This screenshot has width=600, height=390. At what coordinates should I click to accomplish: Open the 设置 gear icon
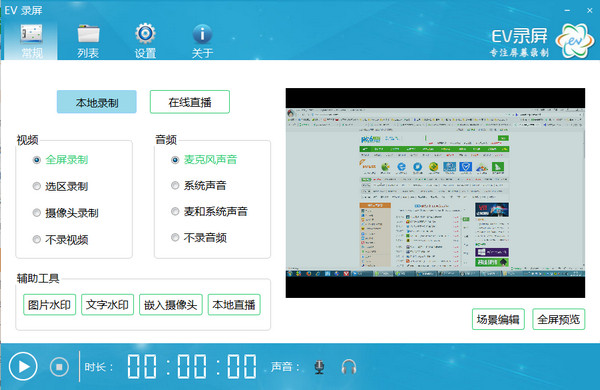pyautogui.click(x=145, y=34)
